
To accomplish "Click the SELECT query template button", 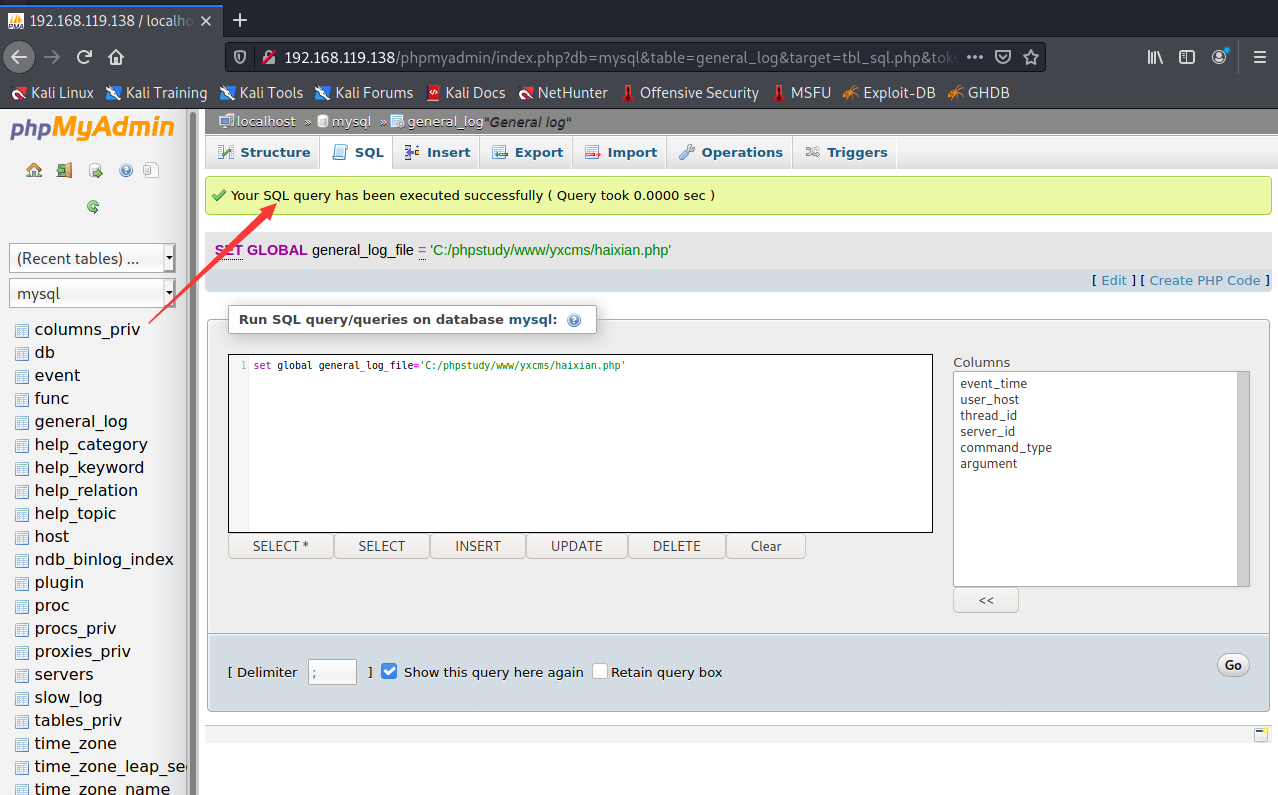I will click(x=382, y=546).
